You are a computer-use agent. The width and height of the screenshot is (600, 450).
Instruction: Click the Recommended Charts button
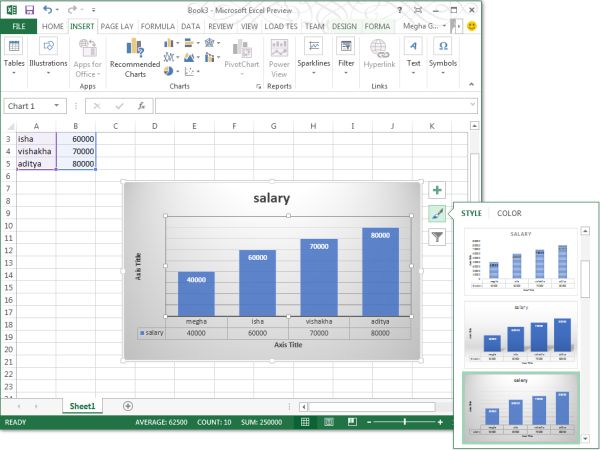click(x=135, y=58)
